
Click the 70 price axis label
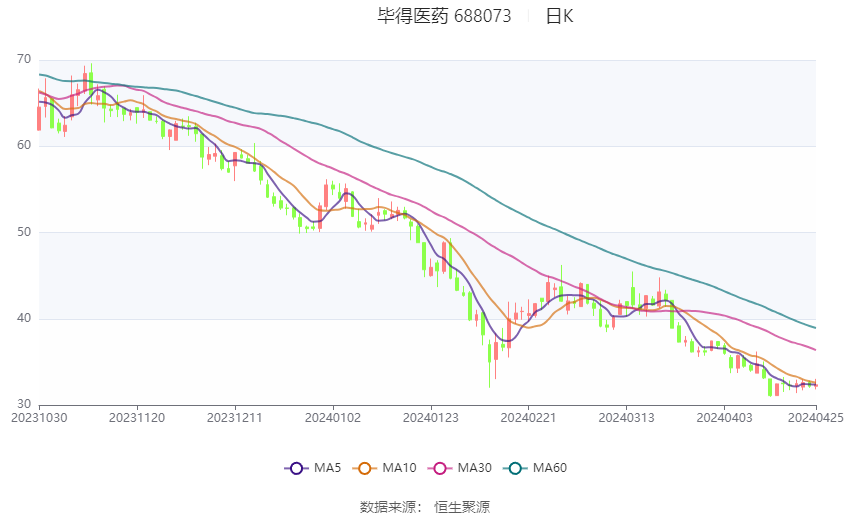click(x=24, y=60)
